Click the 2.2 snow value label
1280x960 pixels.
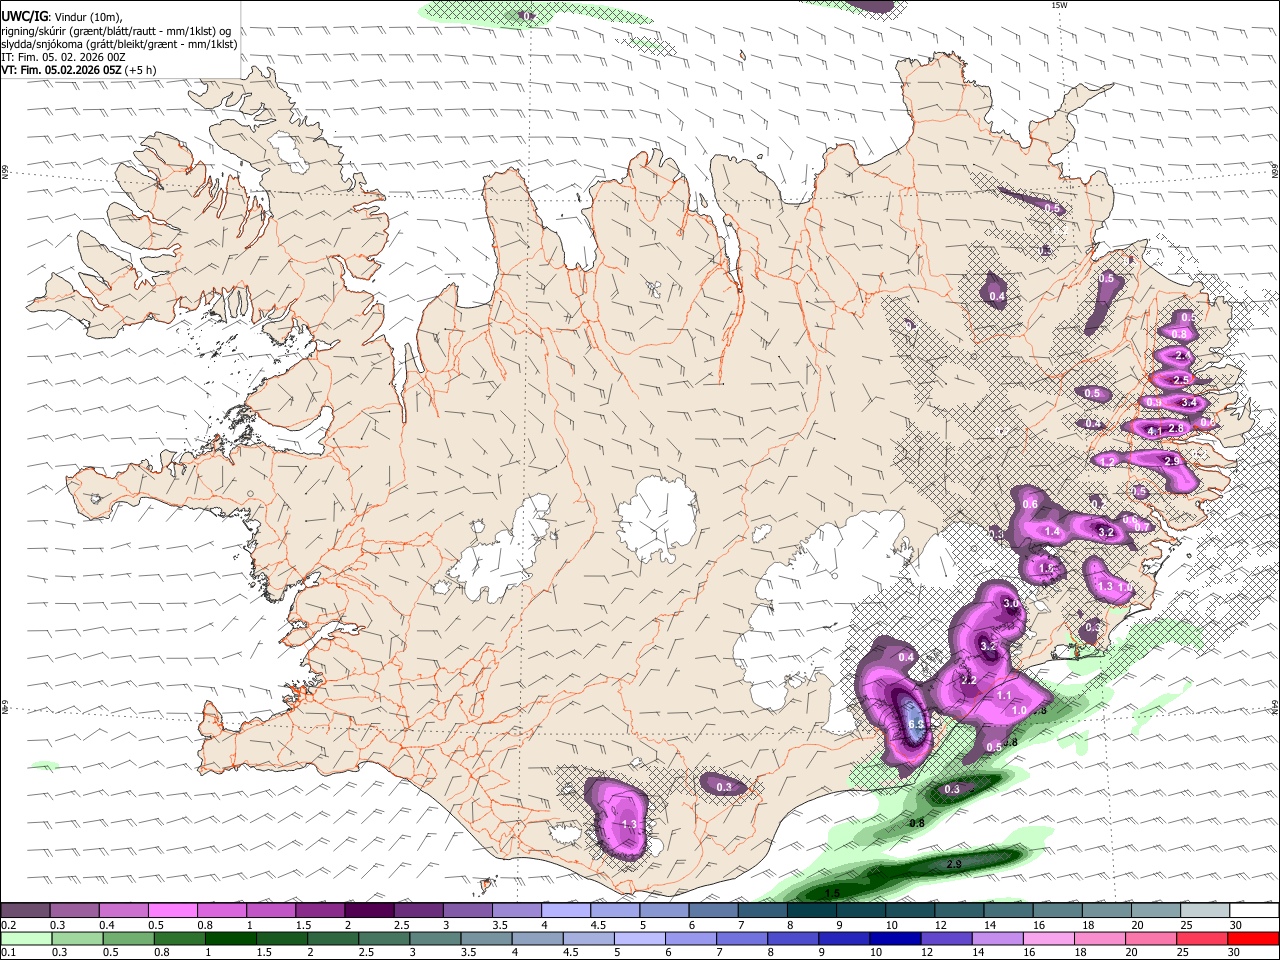coord(968,680)
